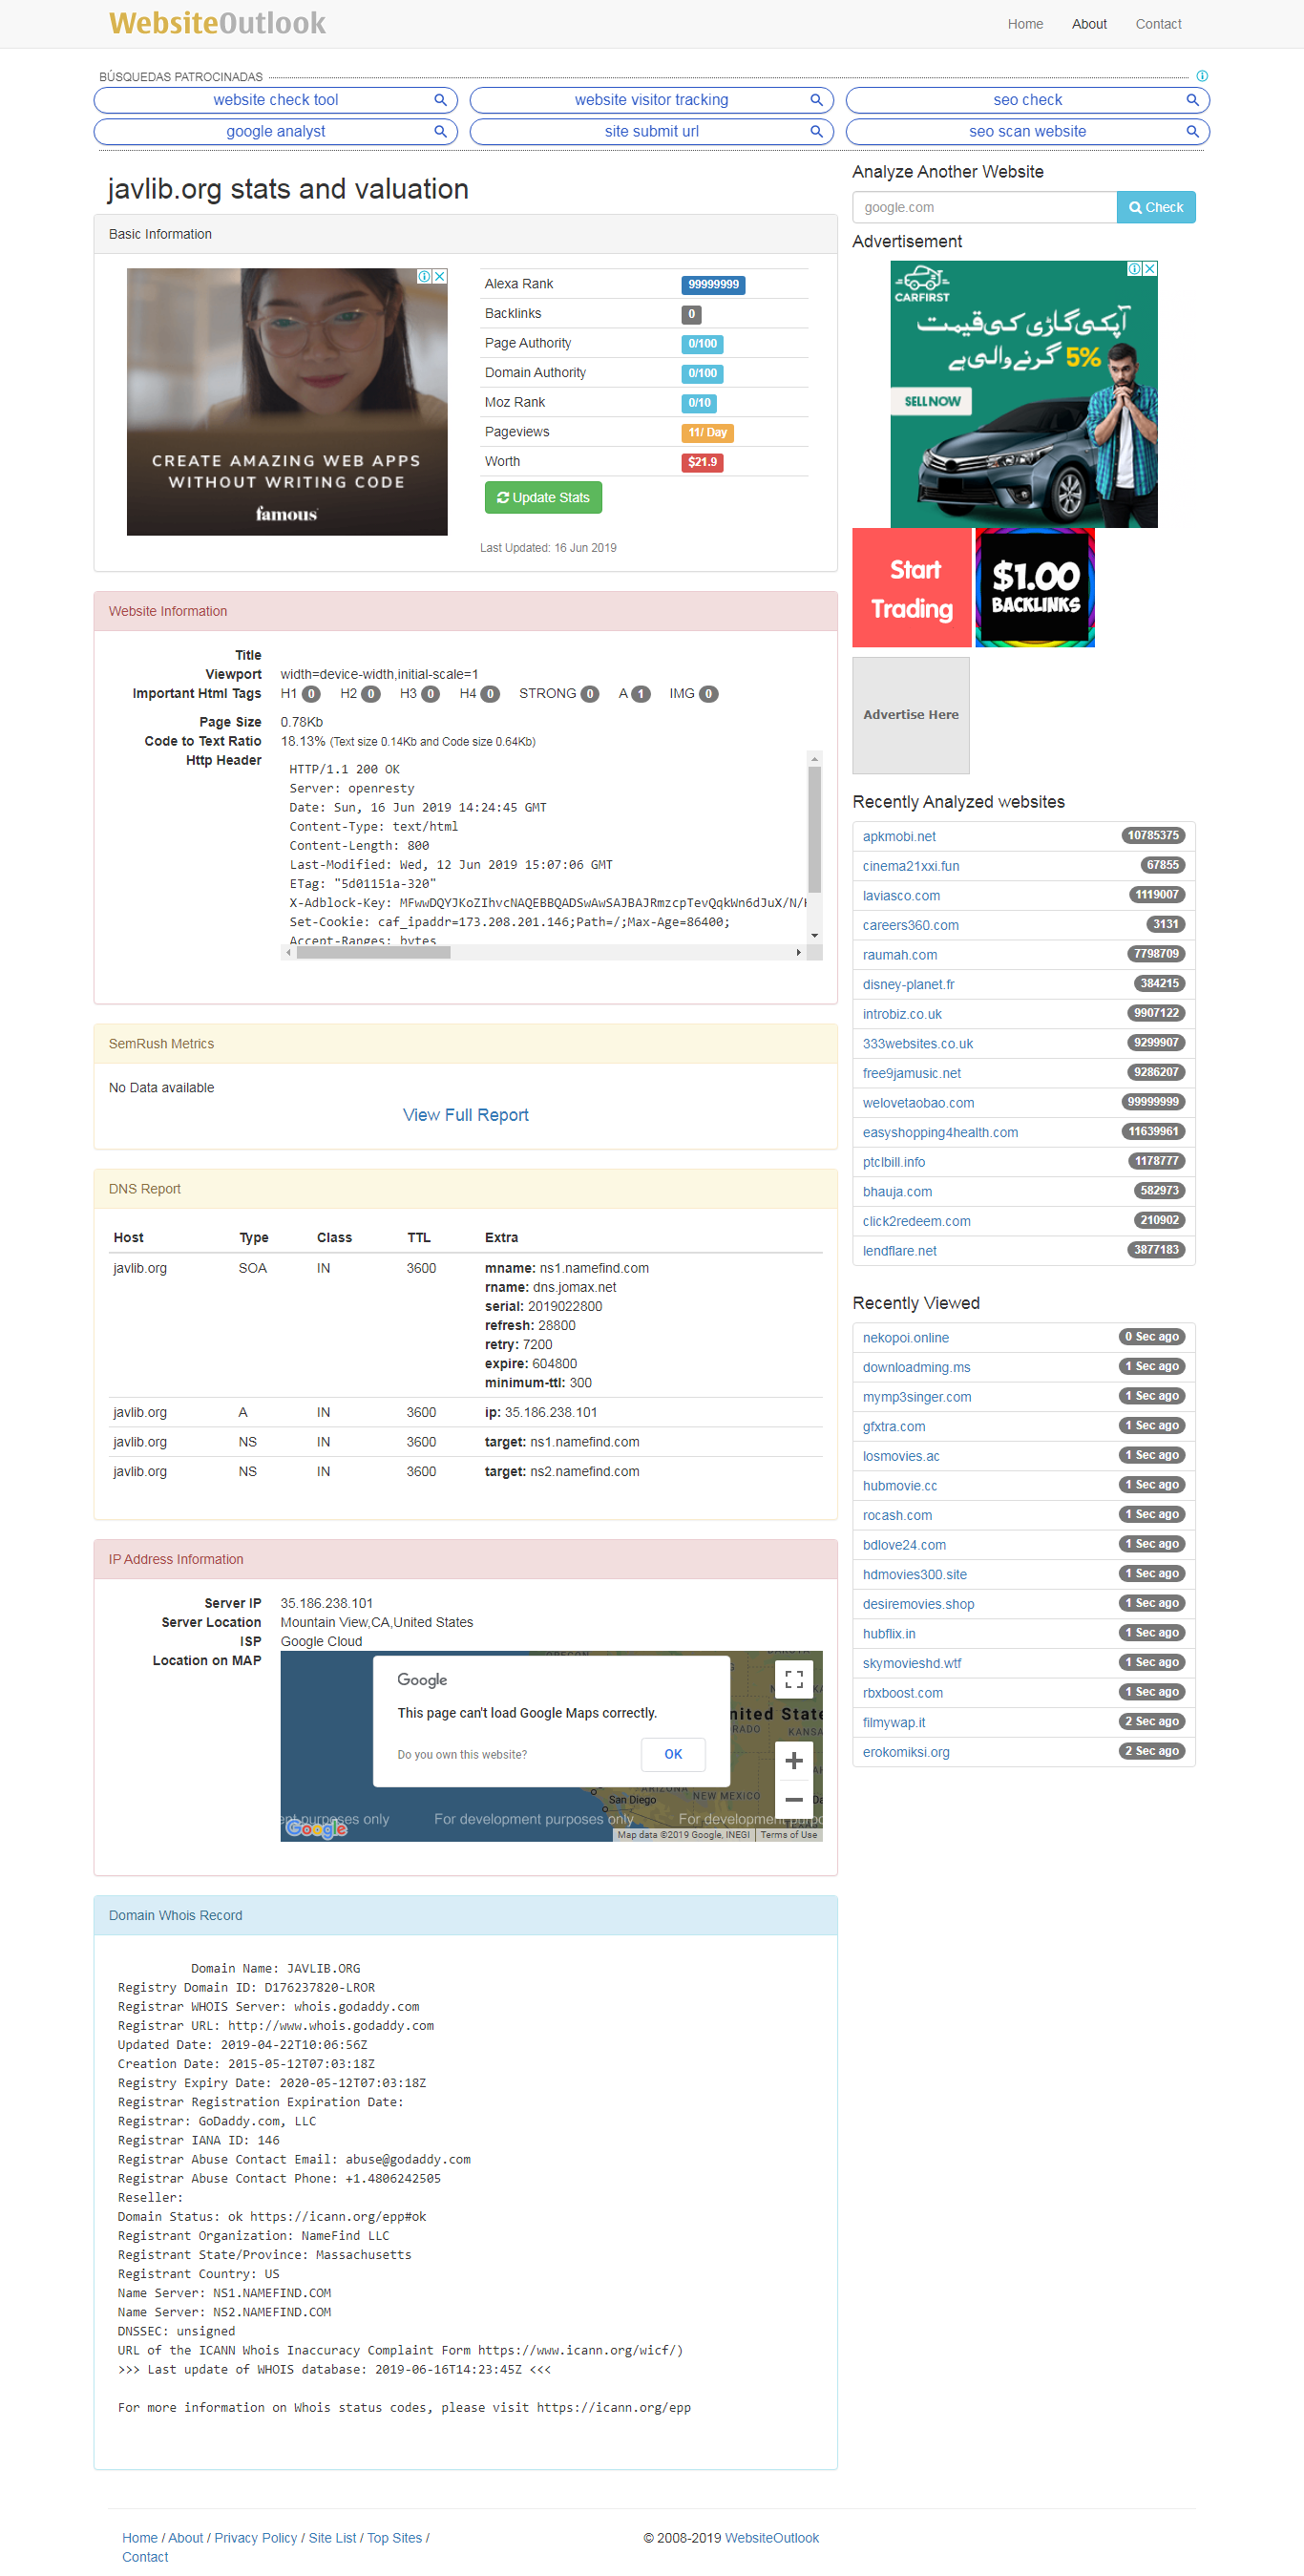Click the Start Trading ad tile

[911, 588]
